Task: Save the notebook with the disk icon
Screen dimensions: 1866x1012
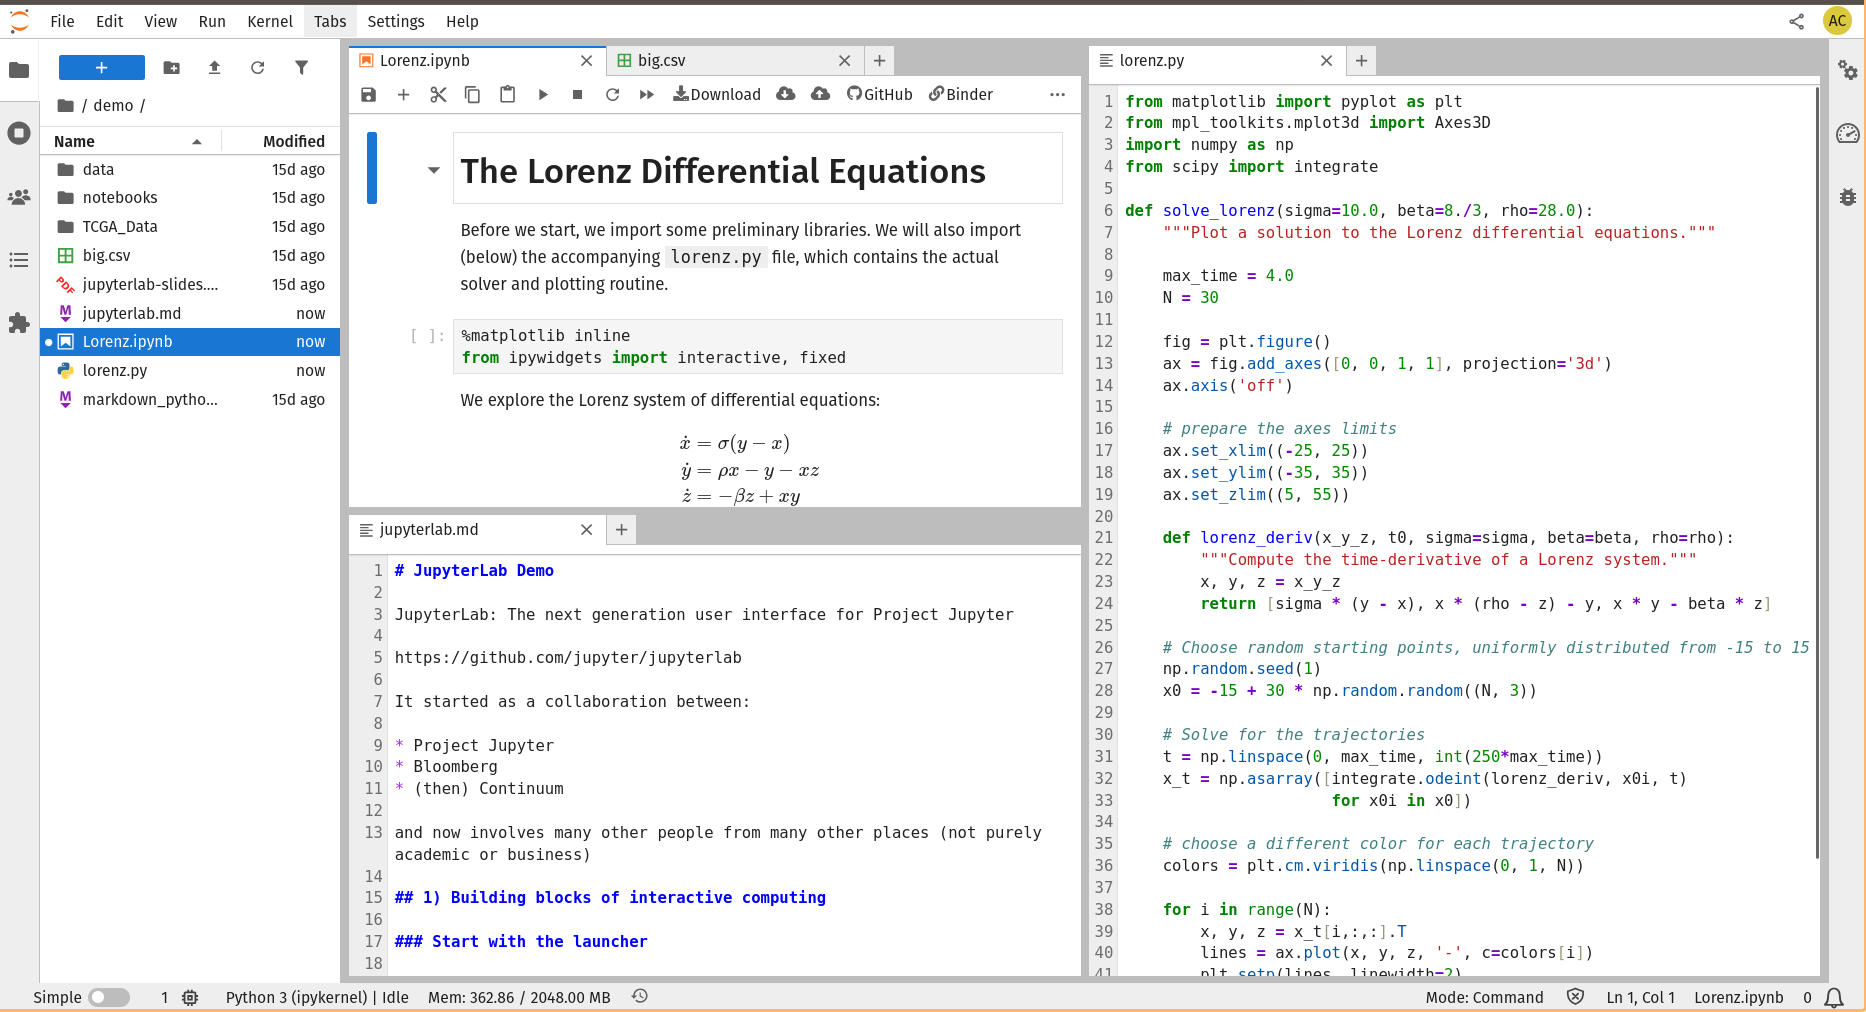Action: coord(368,94)
